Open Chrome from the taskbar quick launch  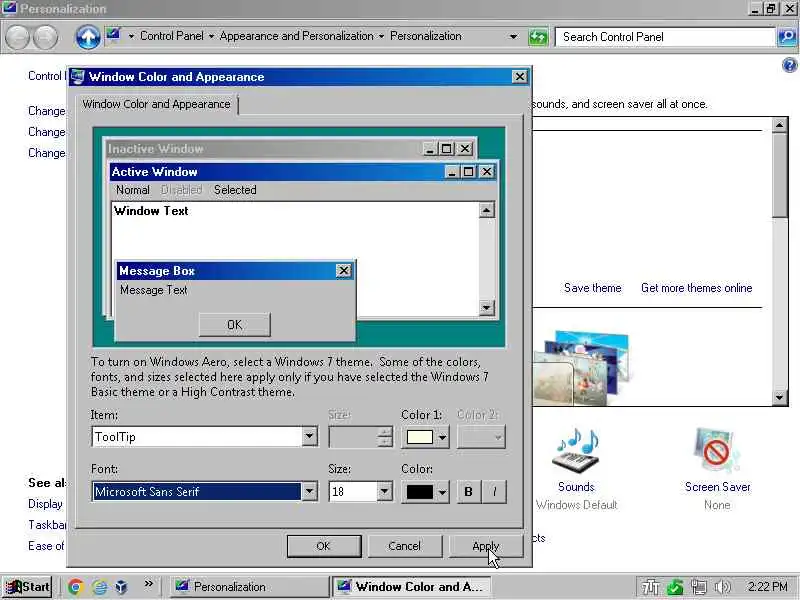pyautogui.click(x=76, y=587)
